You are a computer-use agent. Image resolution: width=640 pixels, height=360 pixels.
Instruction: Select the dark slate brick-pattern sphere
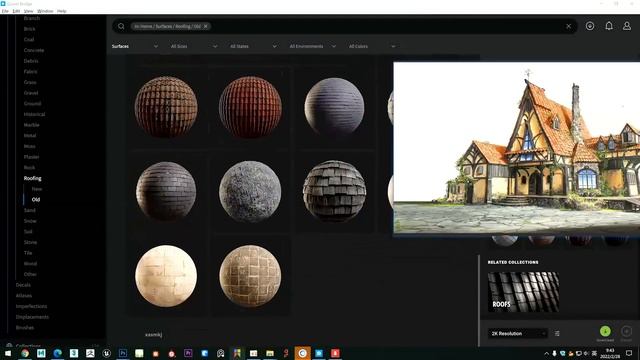tap(166, 191)
